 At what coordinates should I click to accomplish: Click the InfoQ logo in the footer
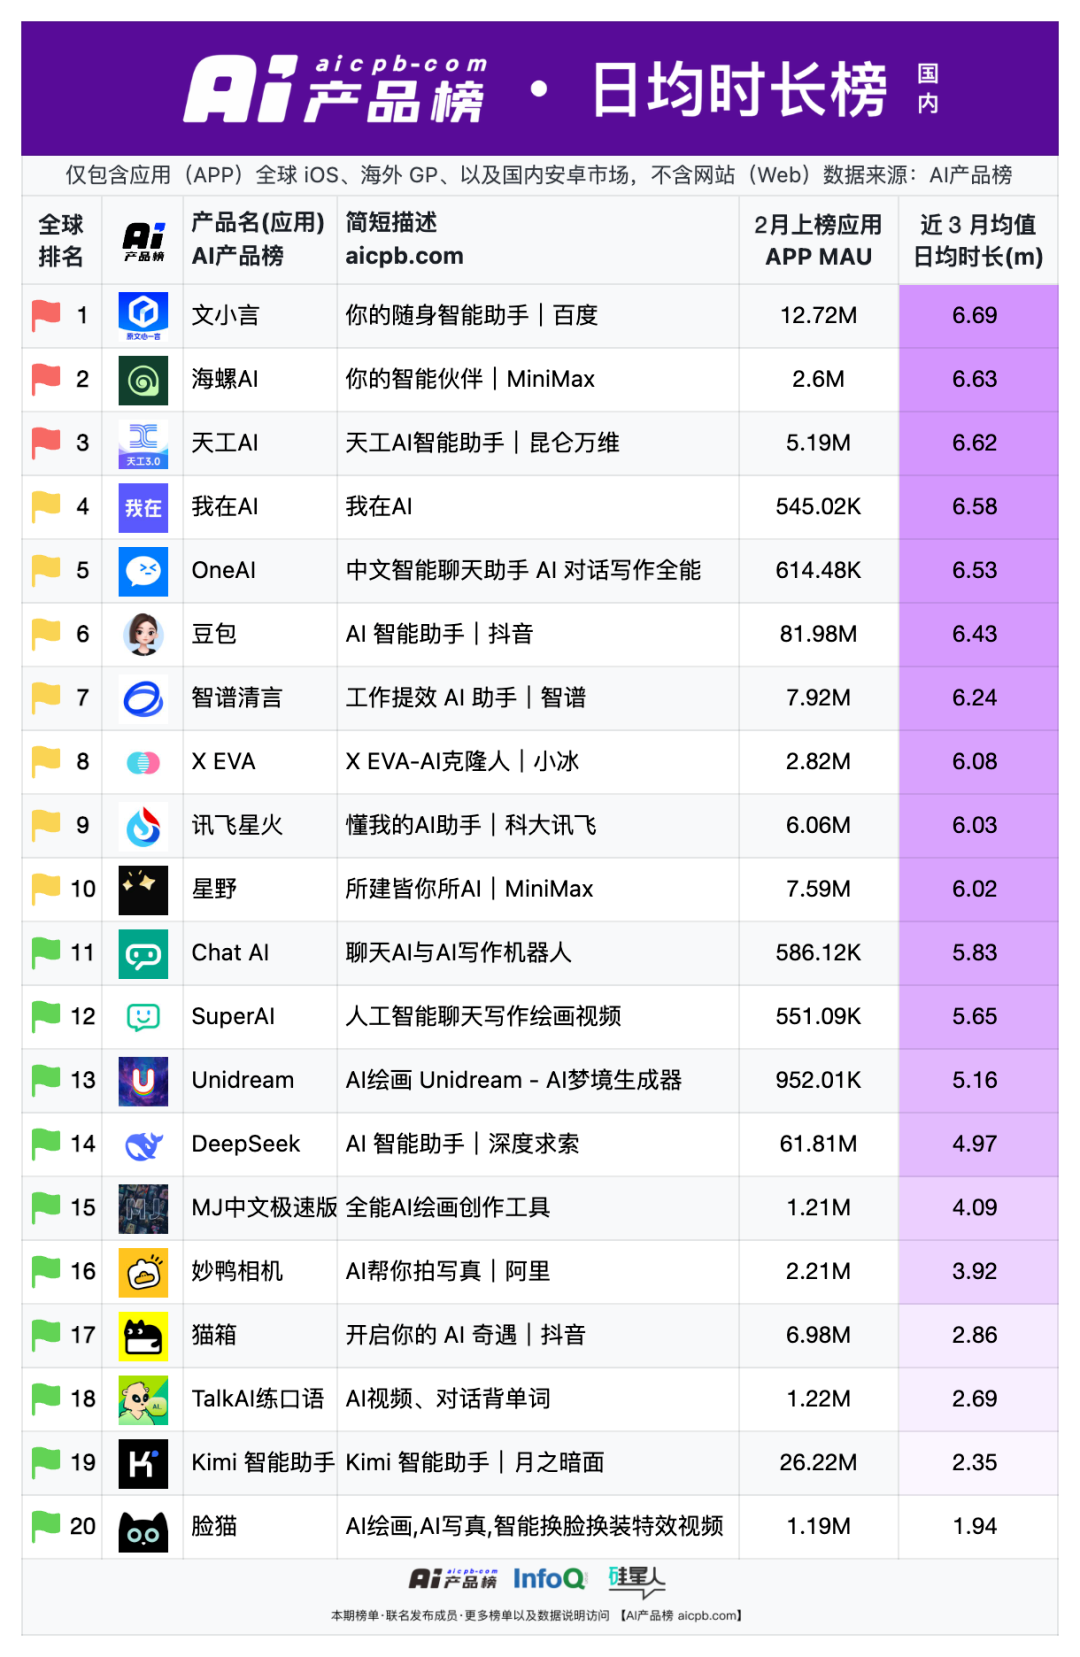549,1579
